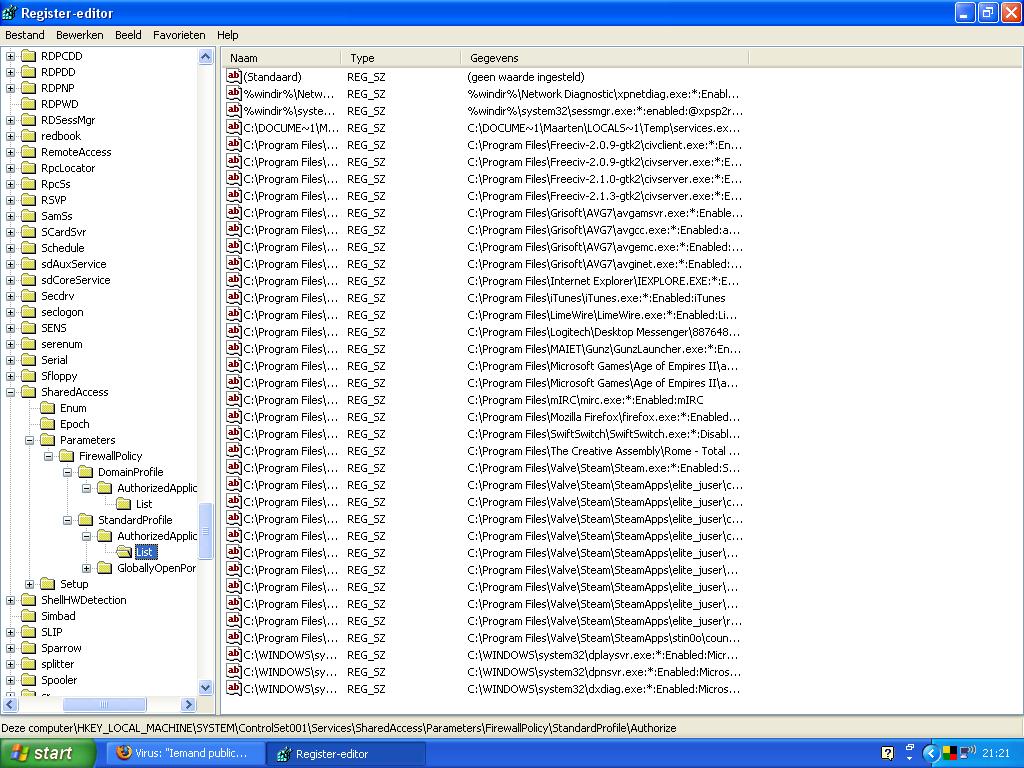Expand the GloballyOpenPorts tree node
The height and width of the screenshot is (768, 1024).
pos(86,568)
